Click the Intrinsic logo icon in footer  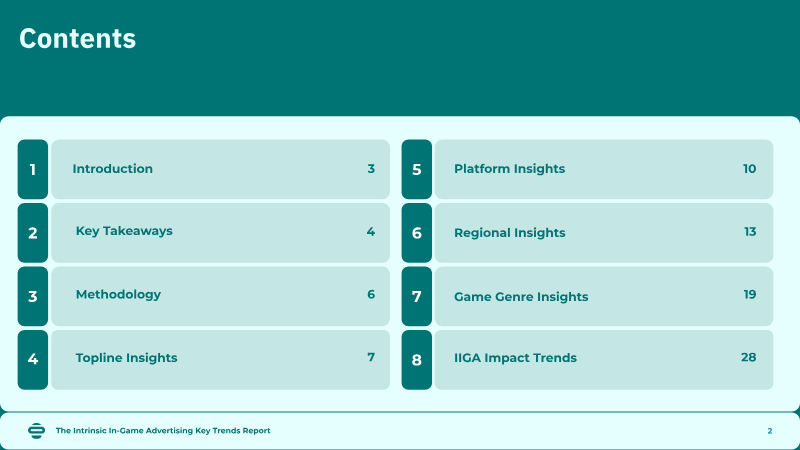(36, 430)
